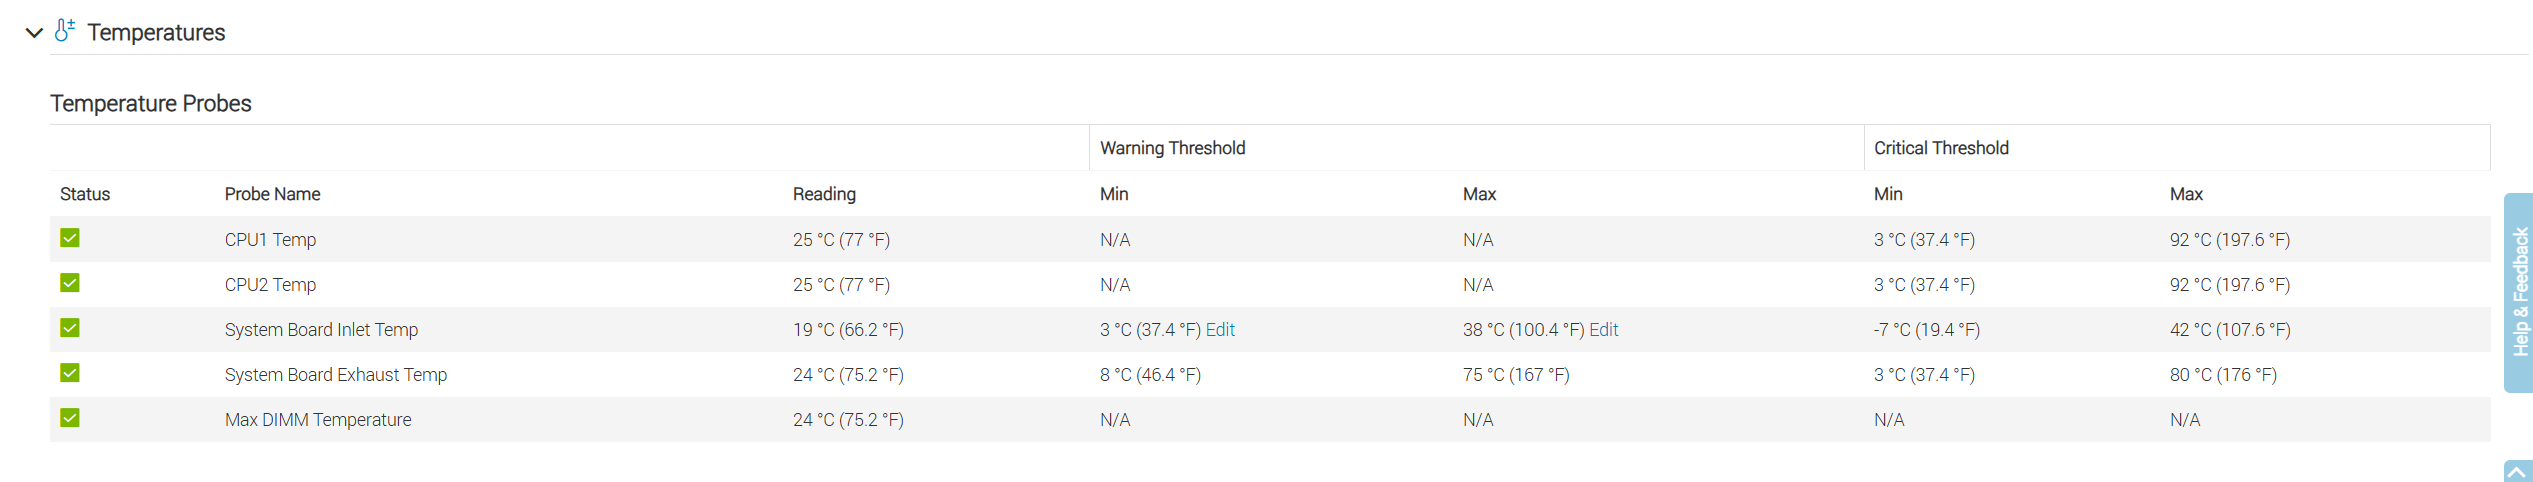Image resolution: width=2533 pixels, height=482 pixels.
Task: Click the CPU2 Temp green status icon
Action: [70, 283]
